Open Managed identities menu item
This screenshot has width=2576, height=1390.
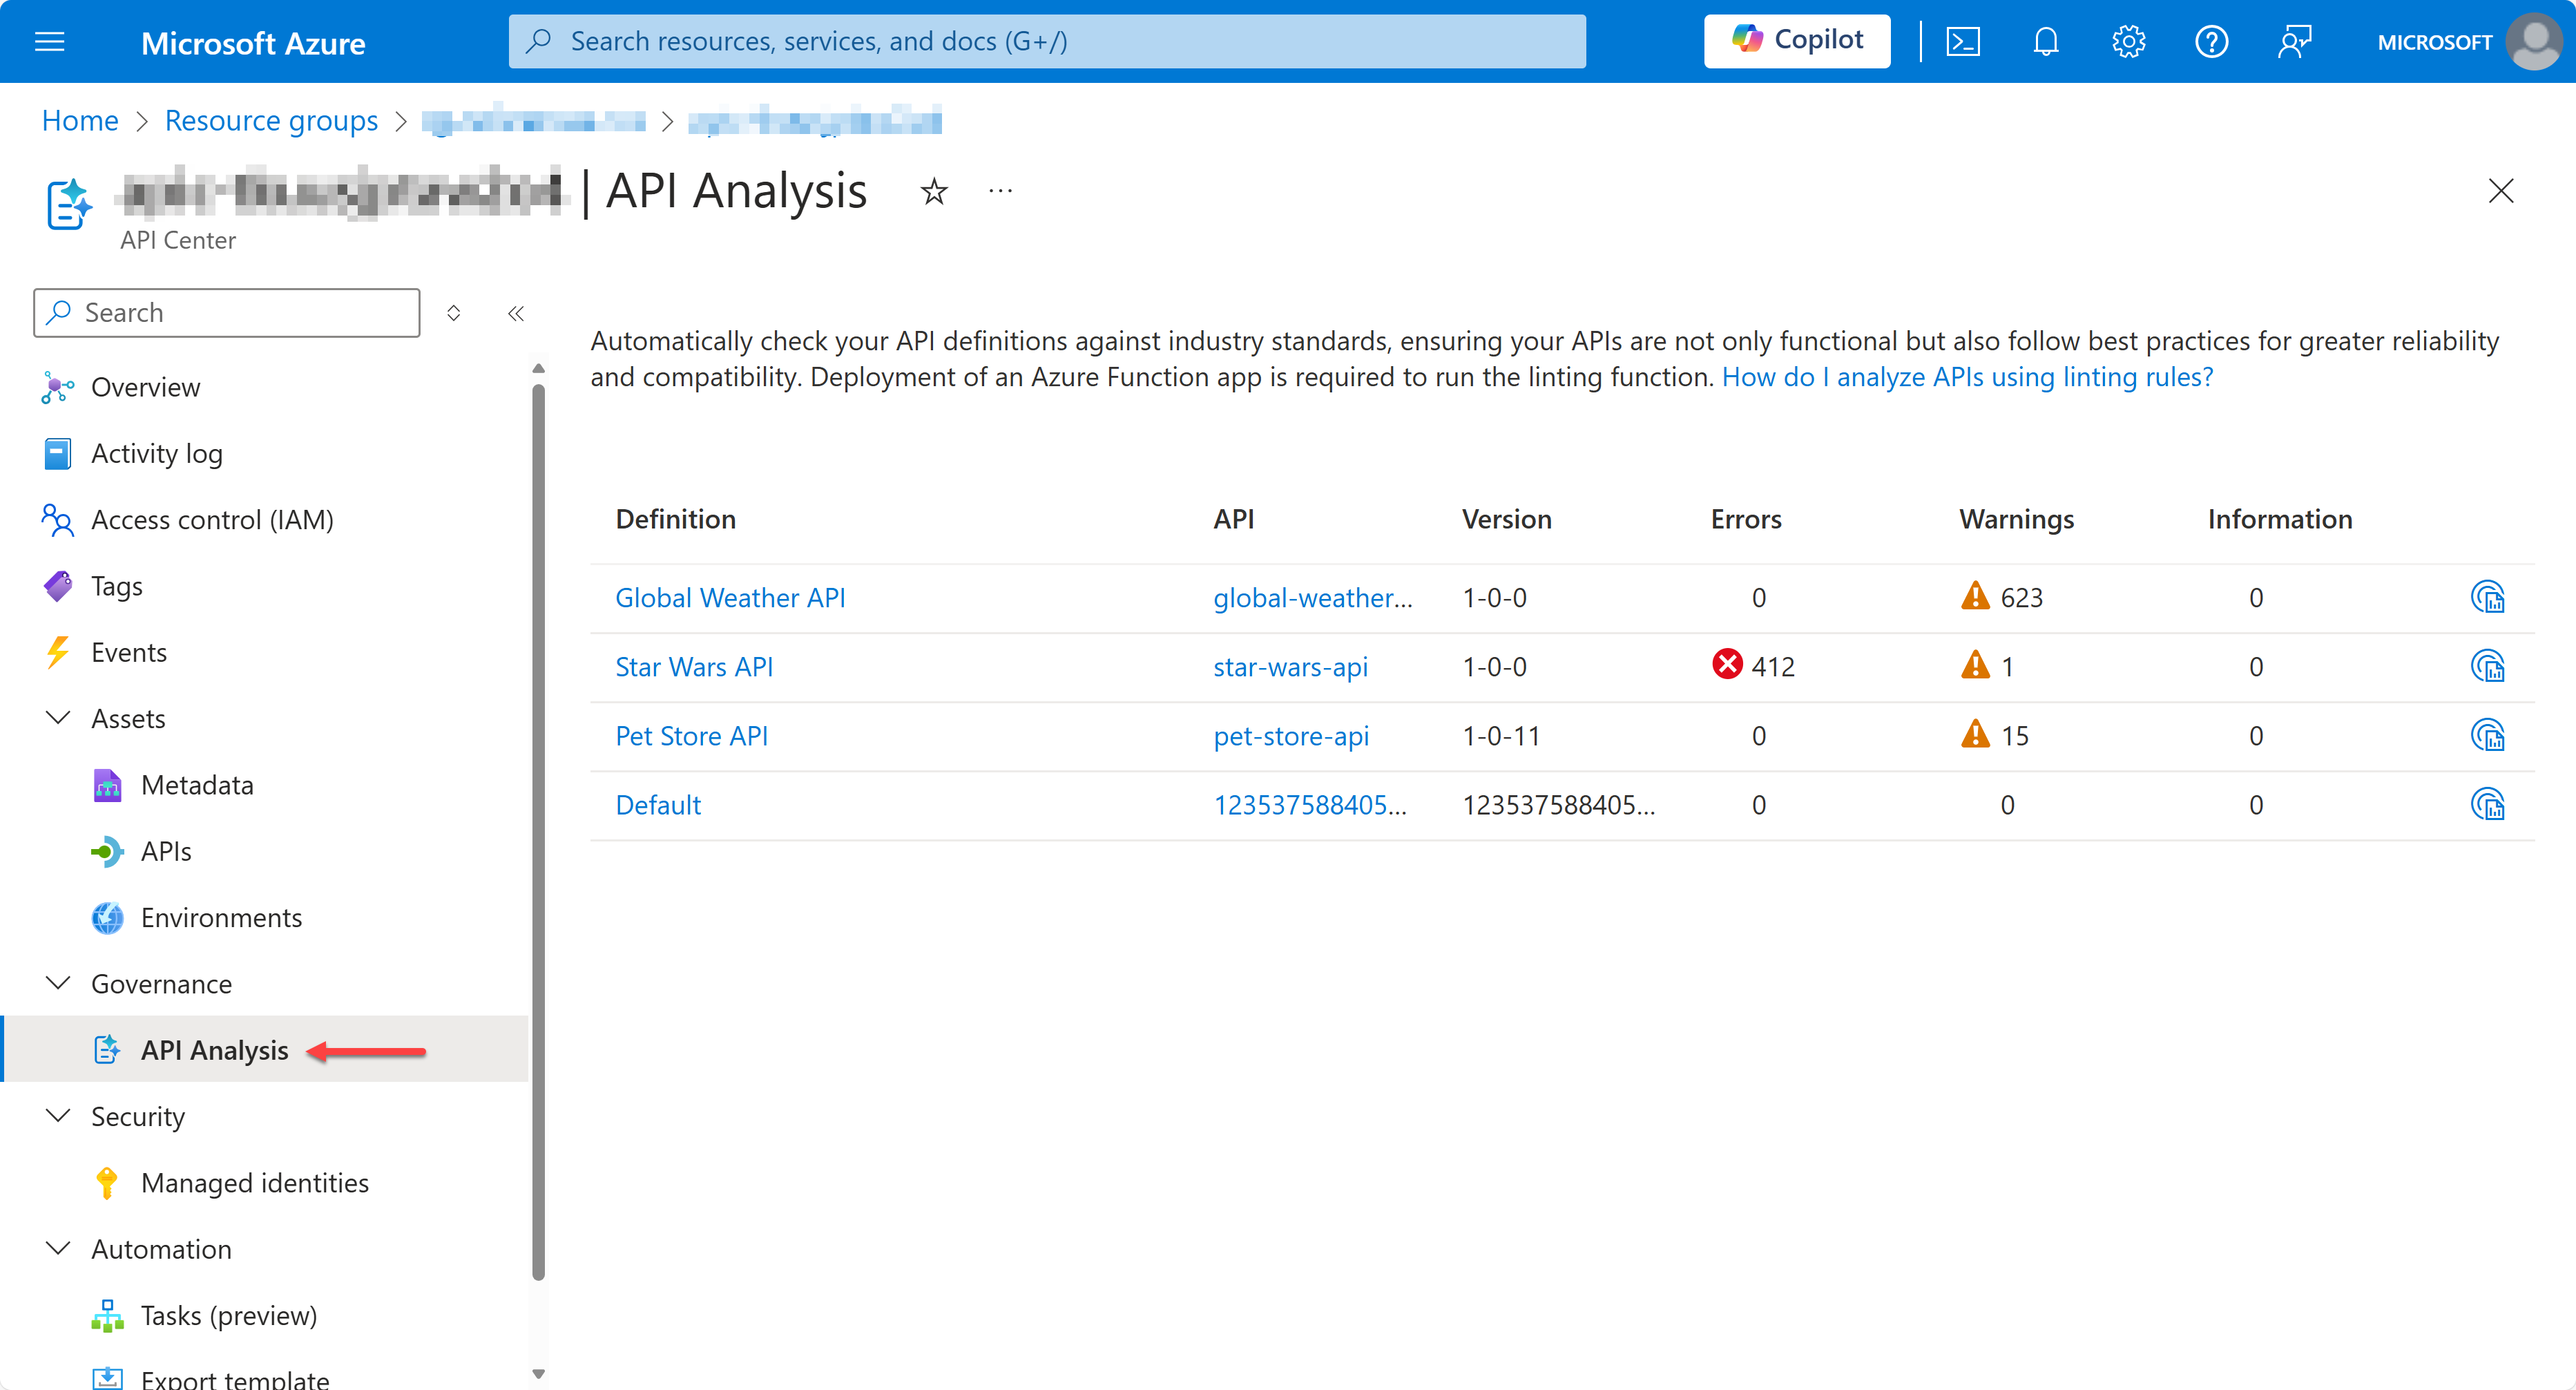click(254, 1183)
